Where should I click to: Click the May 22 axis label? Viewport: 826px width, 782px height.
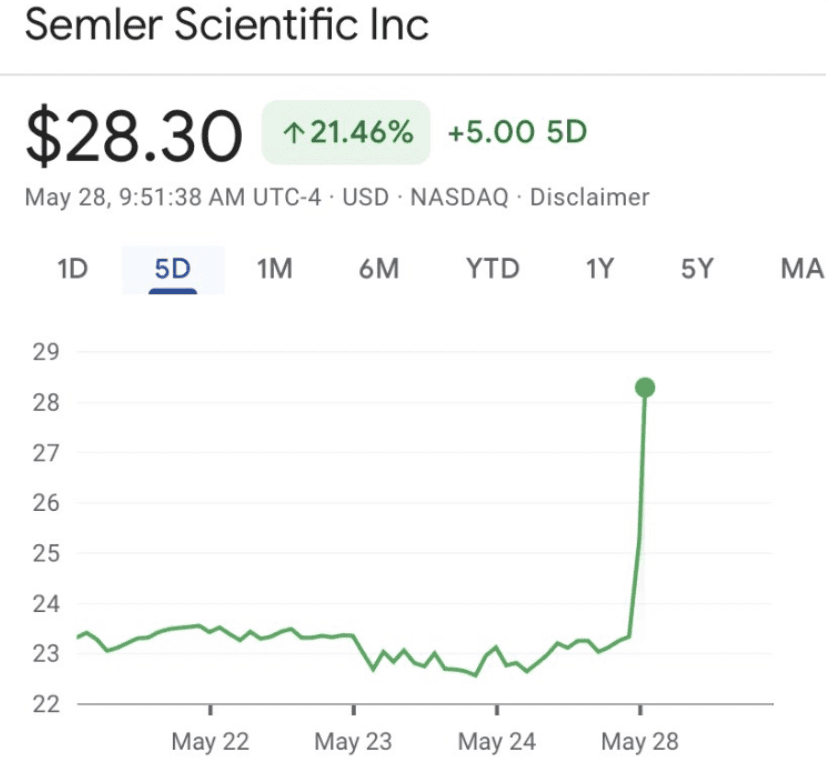coord(210,742)
